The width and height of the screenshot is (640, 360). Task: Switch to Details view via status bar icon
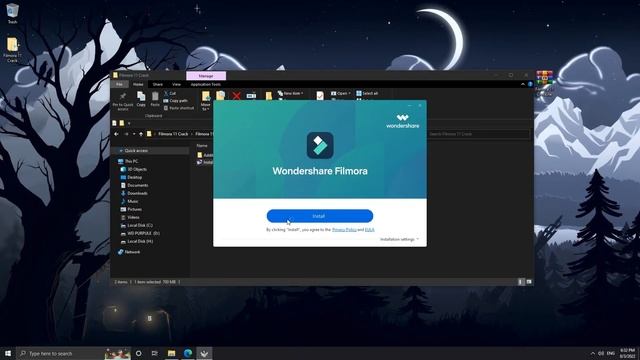(x=521, y=282)
